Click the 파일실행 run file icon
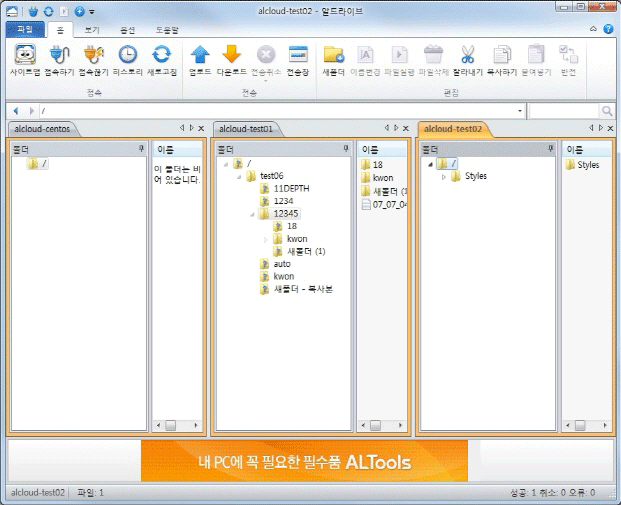This screenshot has height=505, width=621. pyautogui.click(x=399, y=60)
